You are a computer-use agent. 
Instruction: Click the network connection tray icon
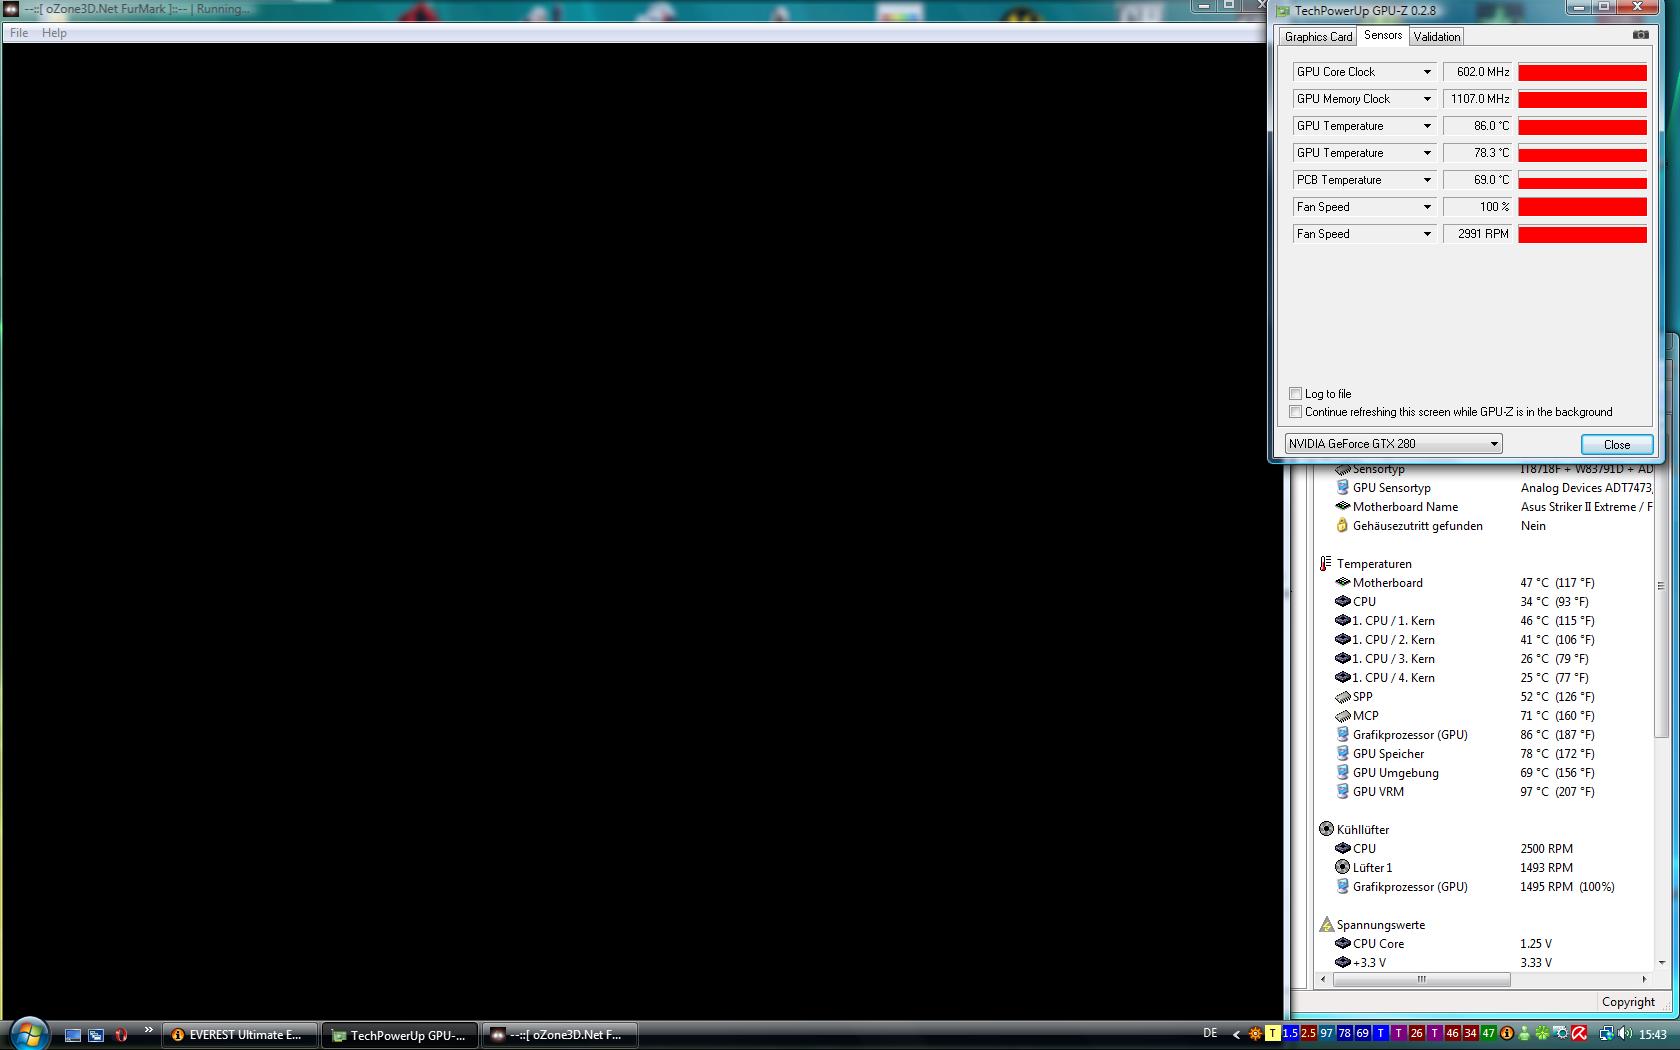click(x=1605, y=1034)
